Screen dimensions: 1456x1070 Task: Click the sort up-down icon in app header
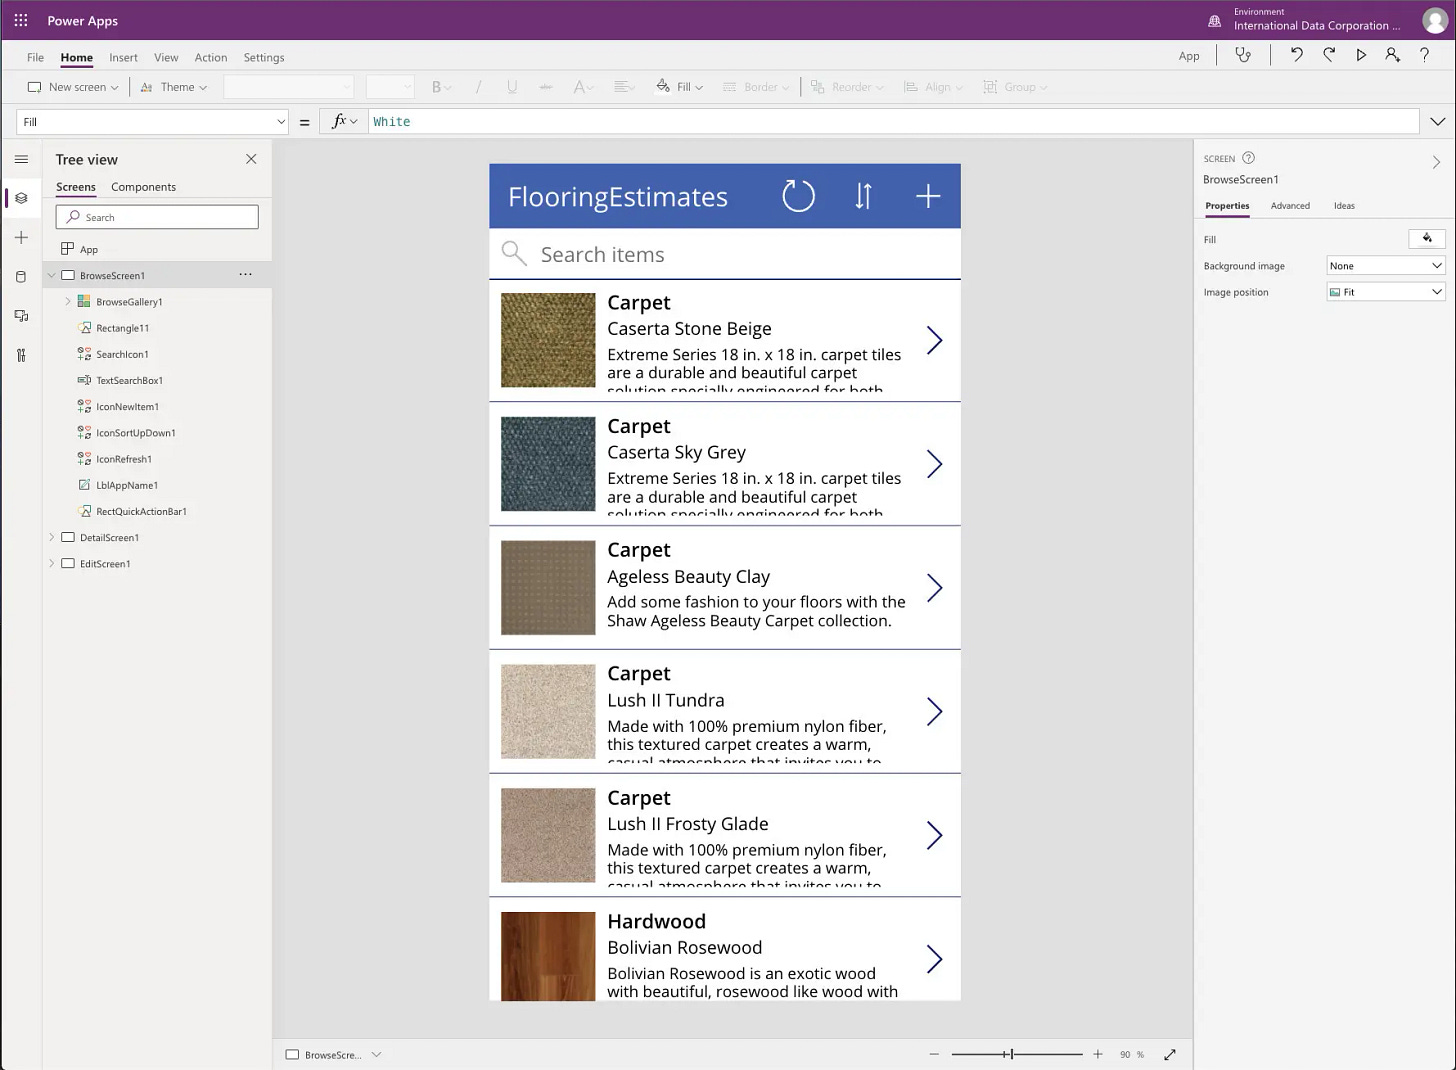[864, 196]
